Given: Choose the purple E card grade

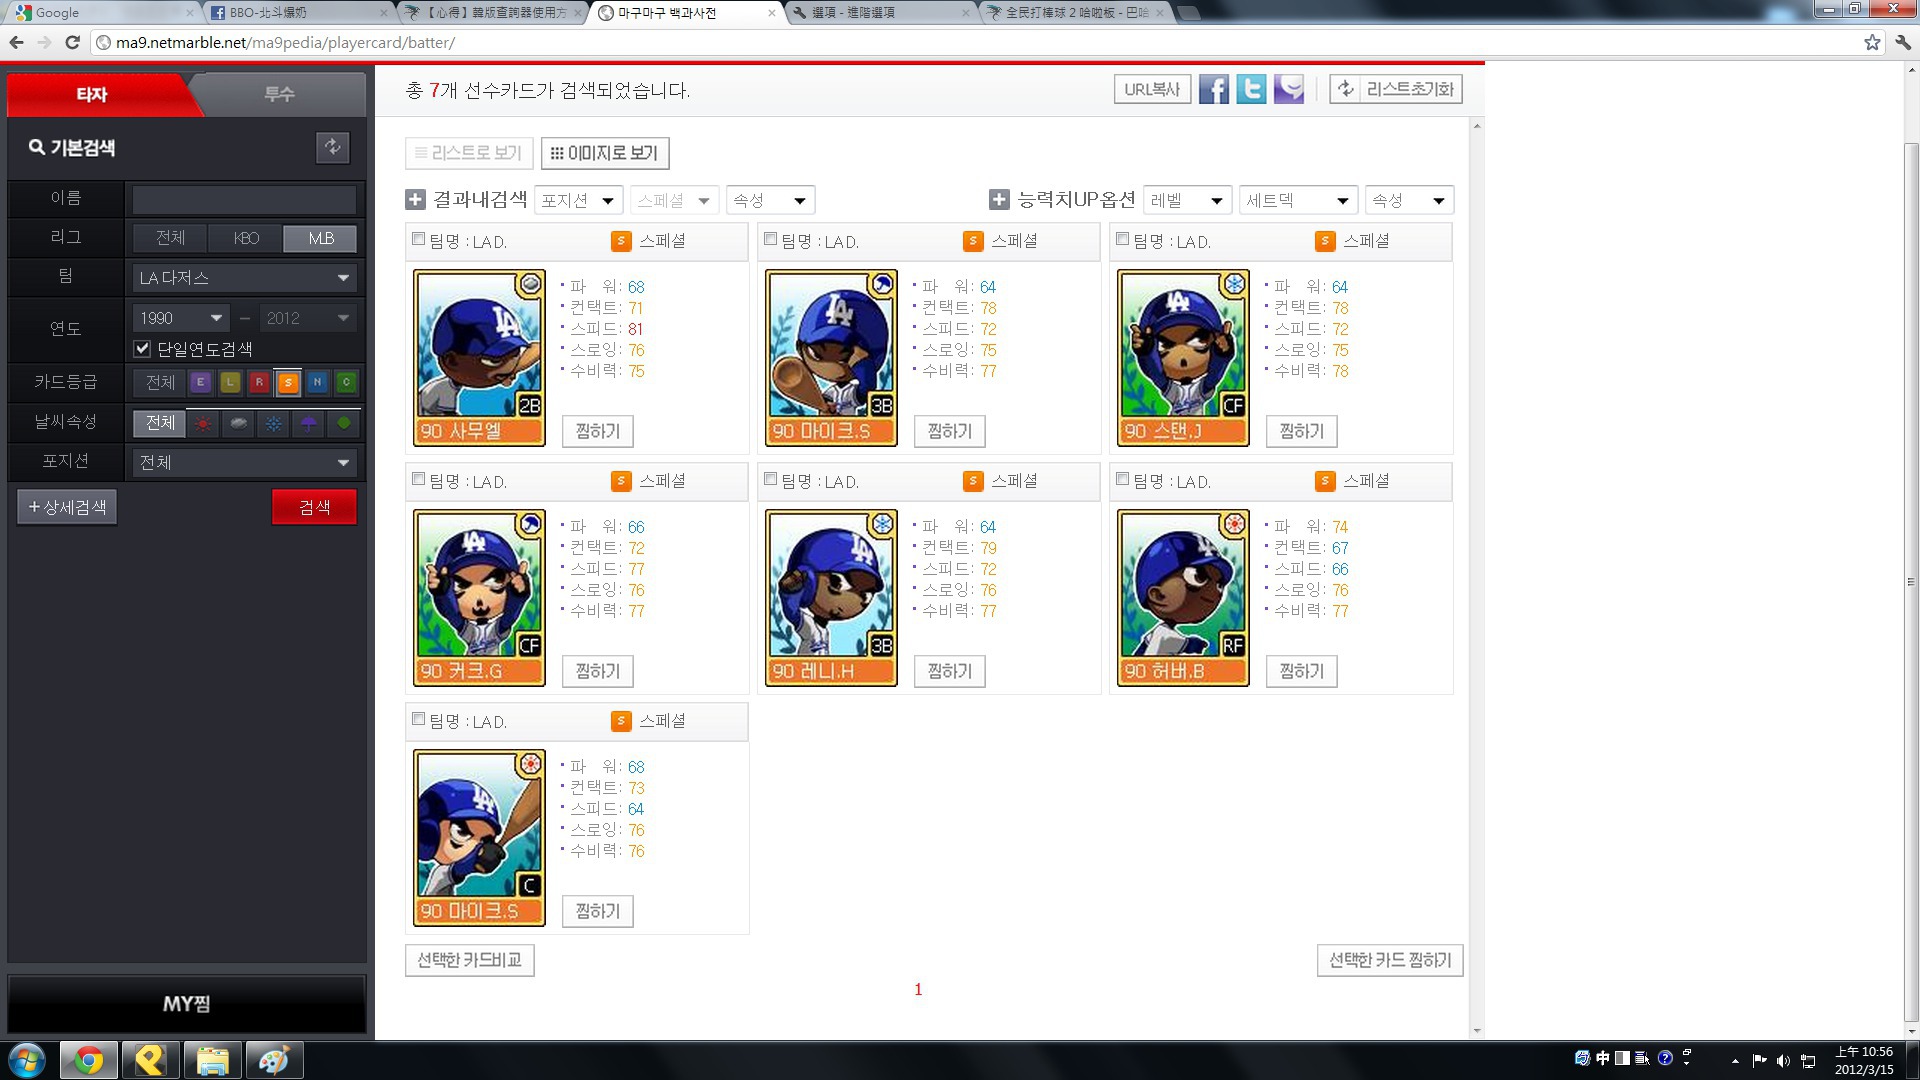Looking at the screenshot, I should tap(201, 382).
